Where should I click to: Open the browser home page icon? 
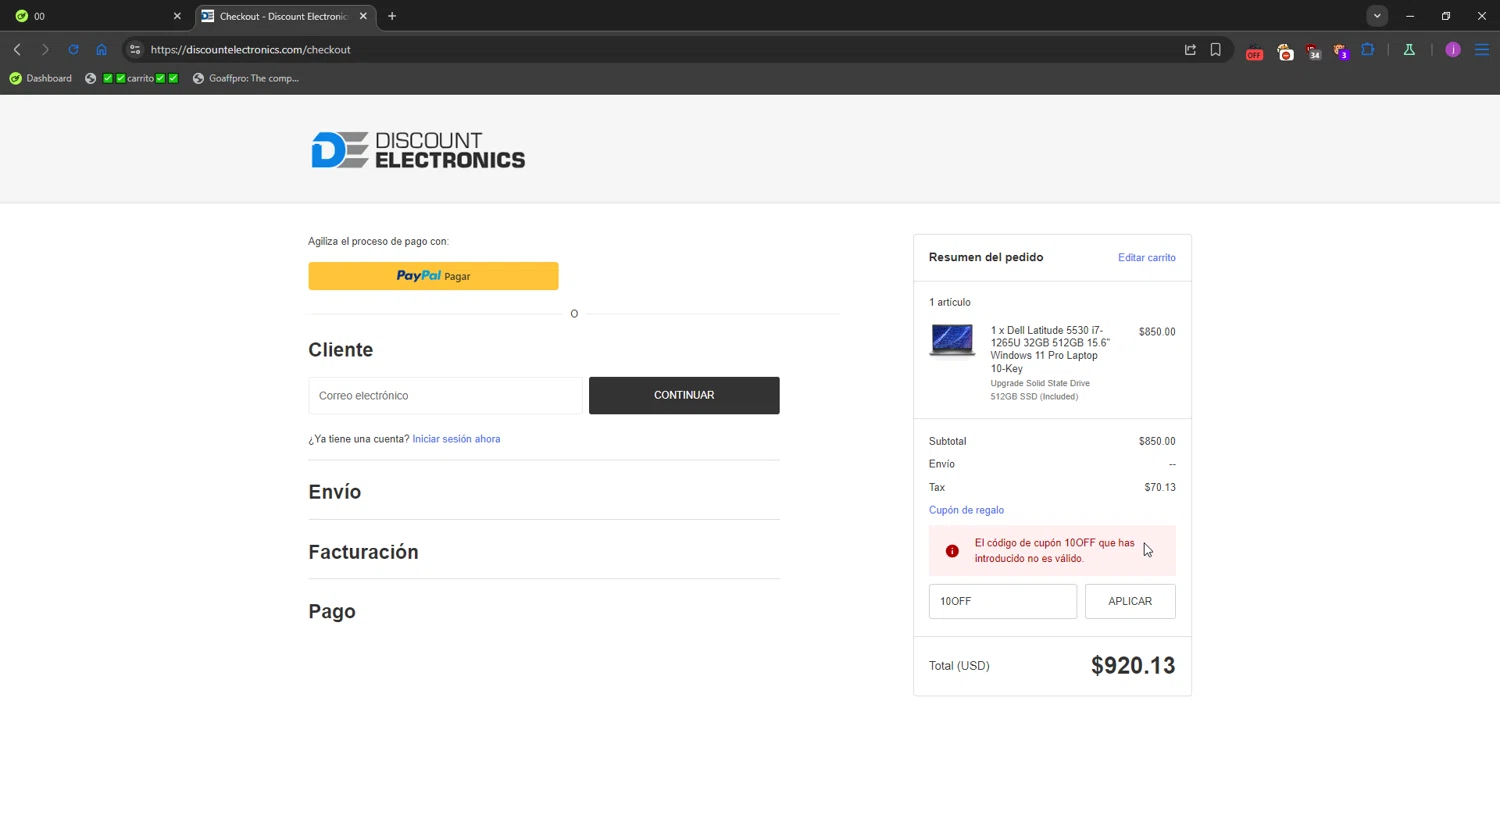pyautogui.click(x=101, y=49)
